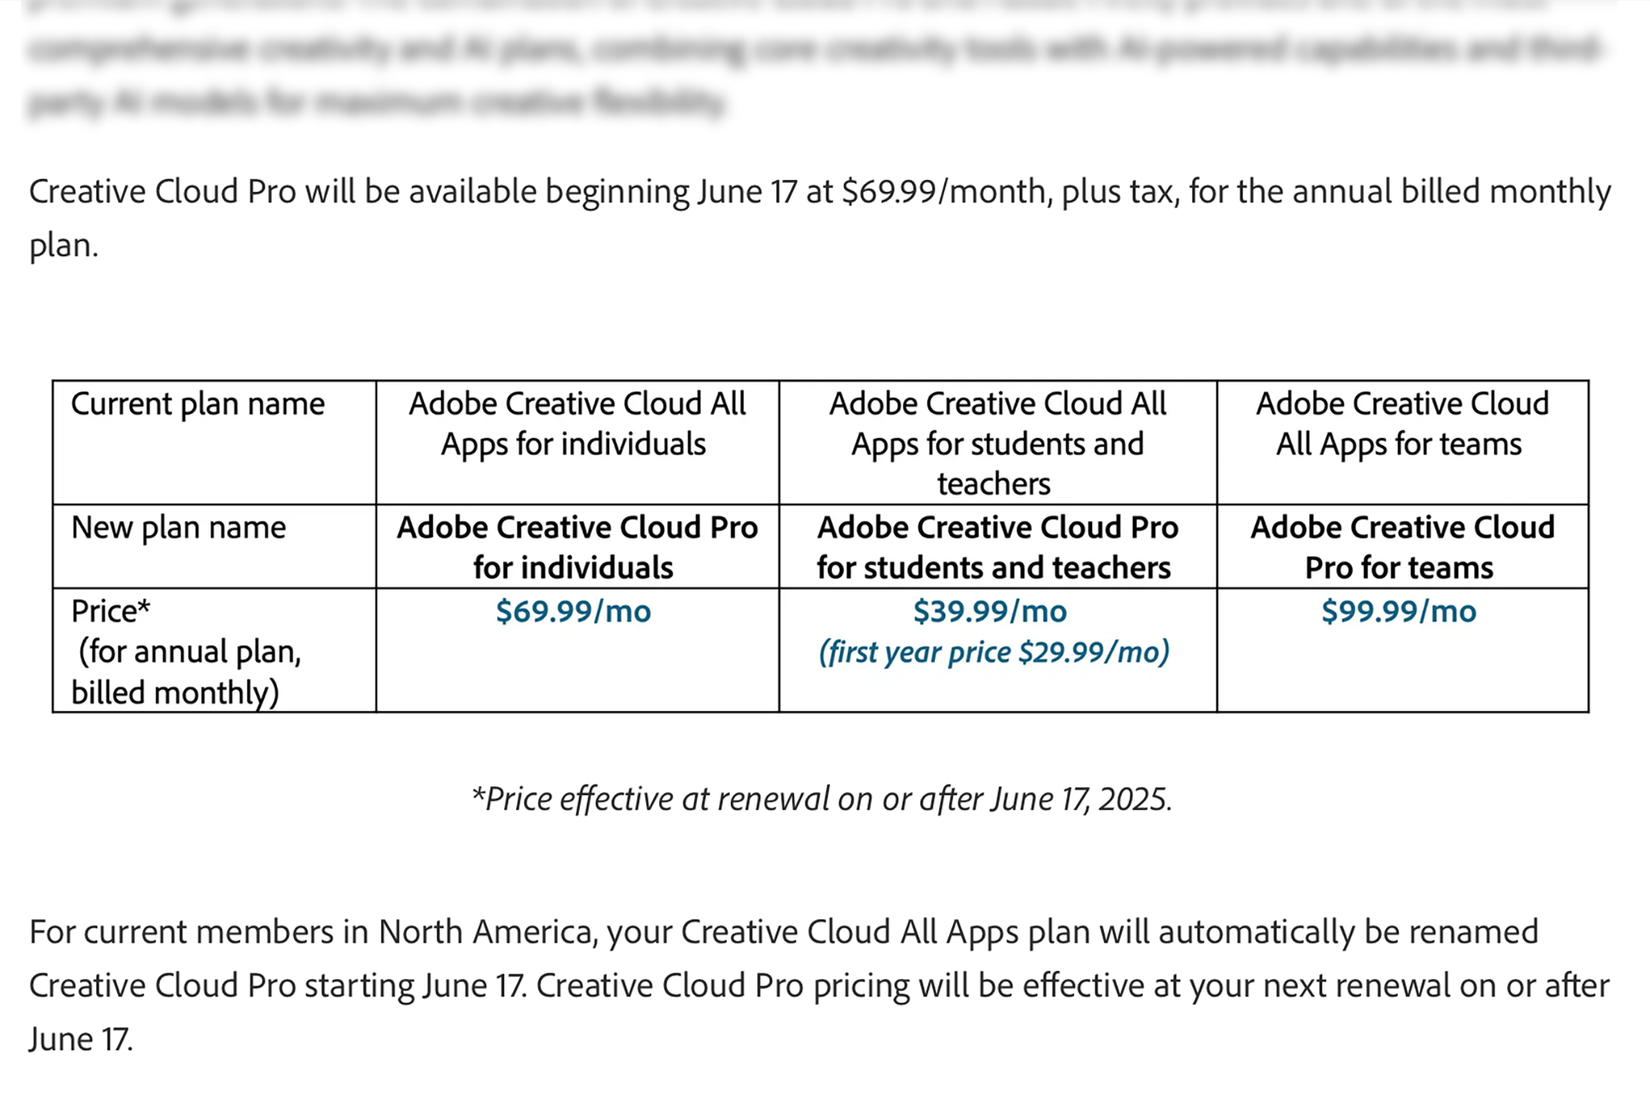Click "Adobe Creative Cloud Pro for teams" cell
Viewport: 1650px width, 1100px height.
[x=1401, y=547]
